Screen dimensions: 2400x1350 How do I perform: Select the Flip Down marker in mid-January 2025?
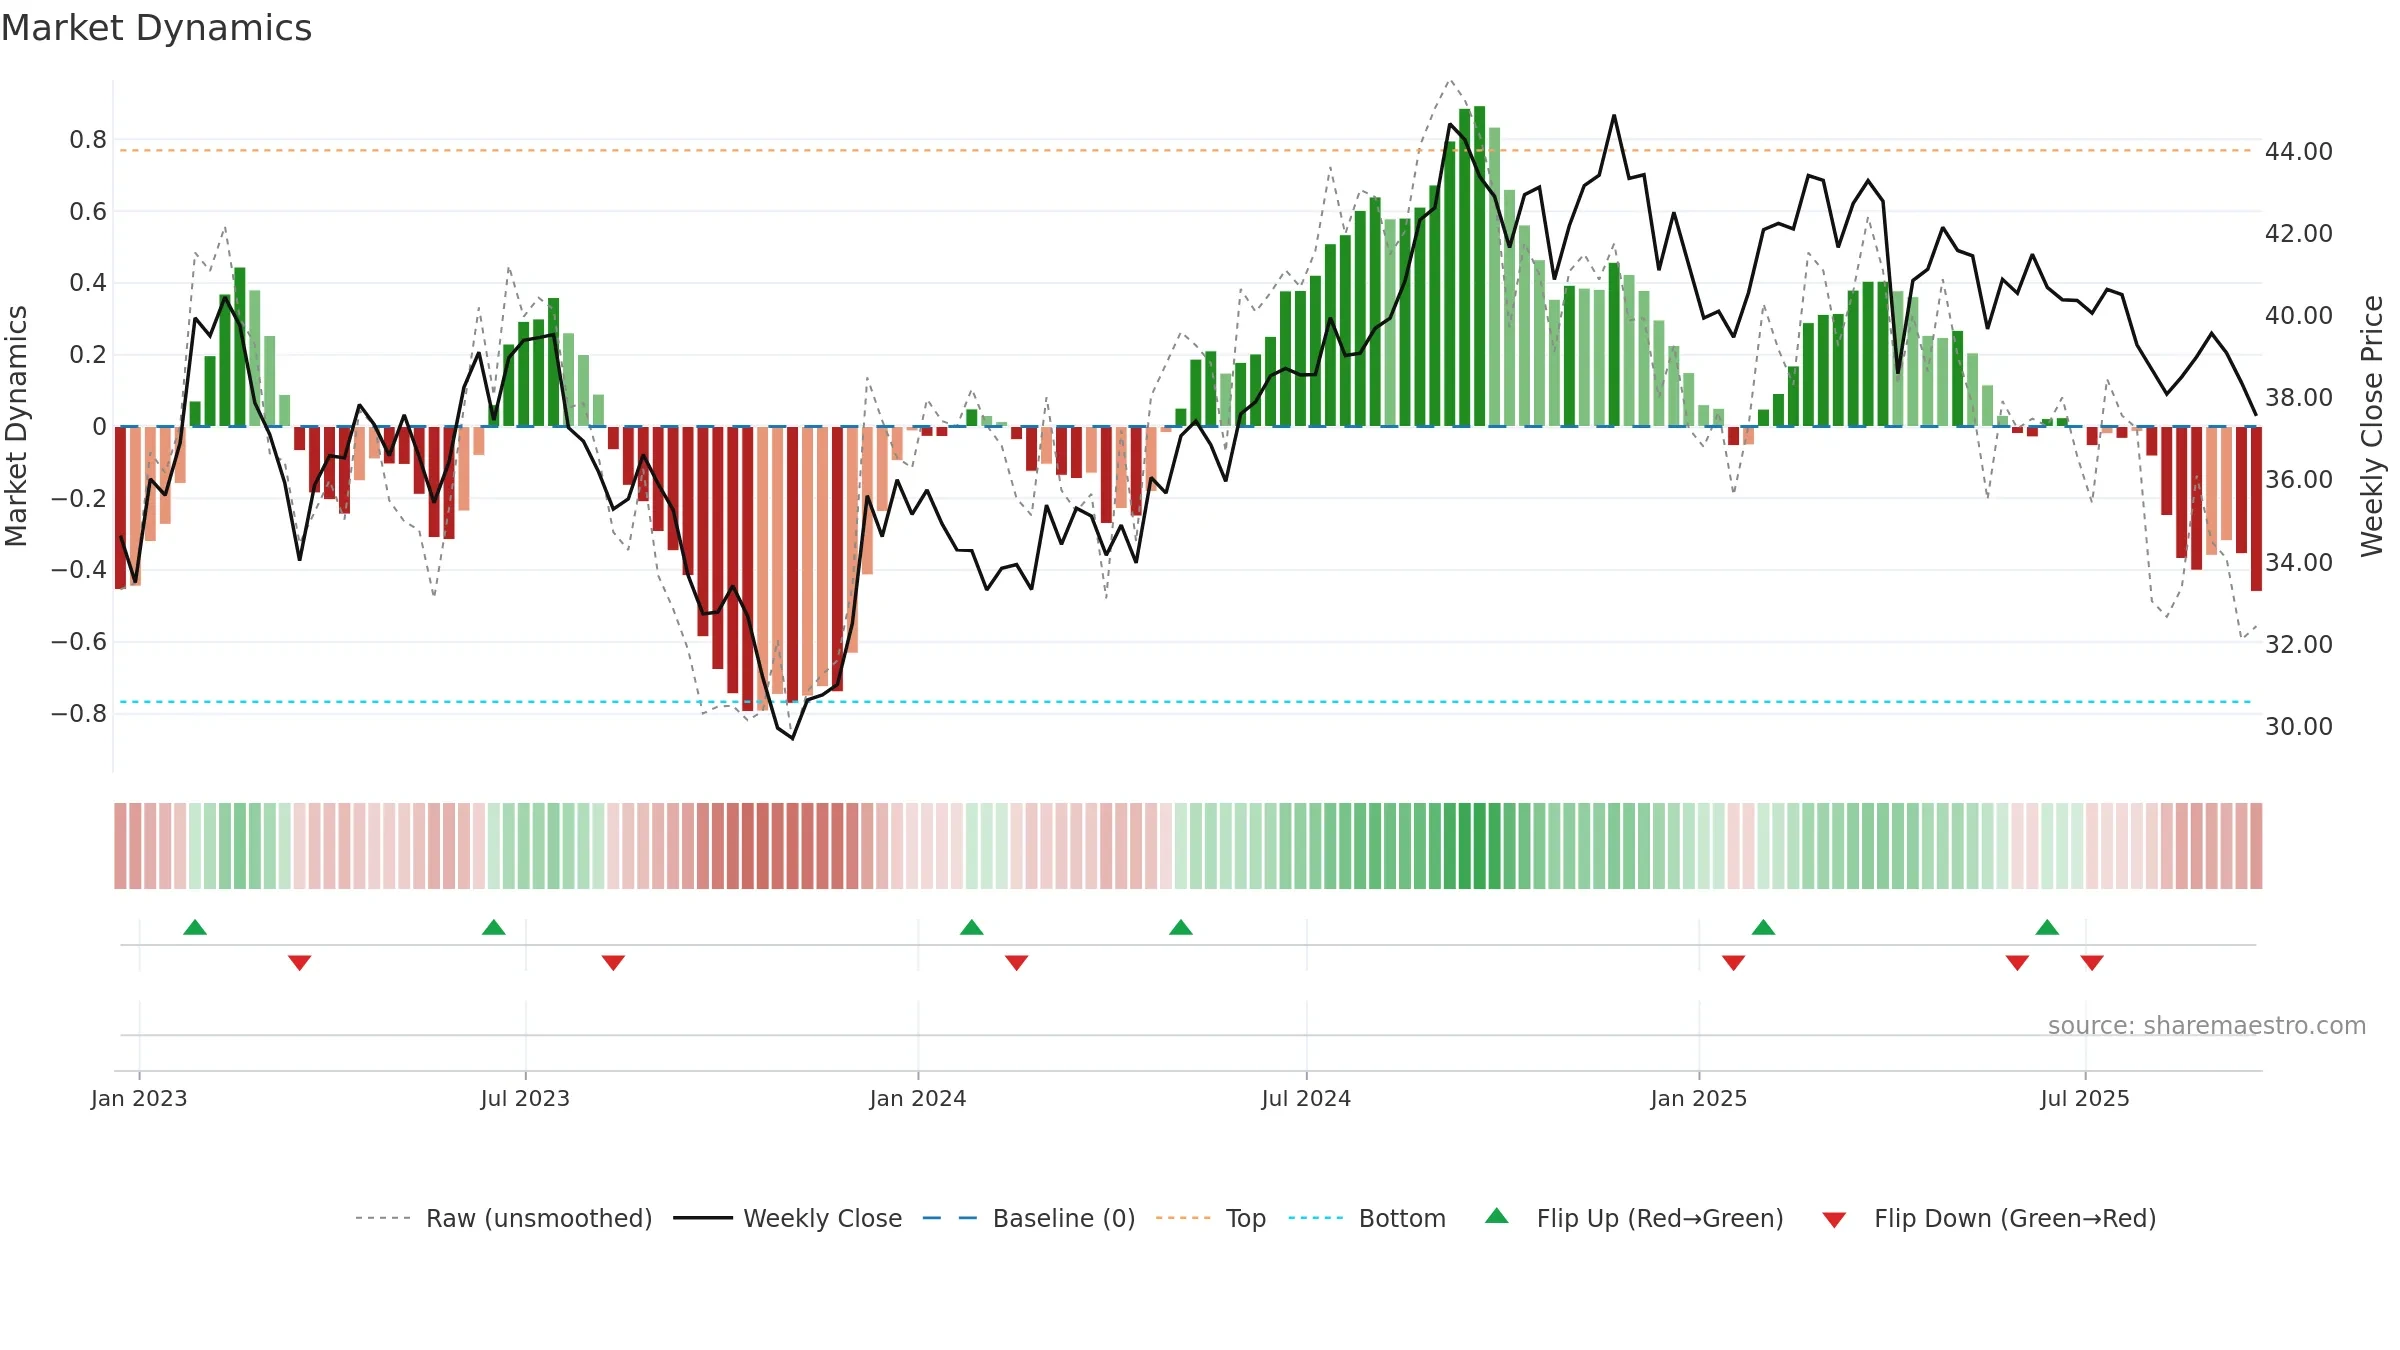1734,962
